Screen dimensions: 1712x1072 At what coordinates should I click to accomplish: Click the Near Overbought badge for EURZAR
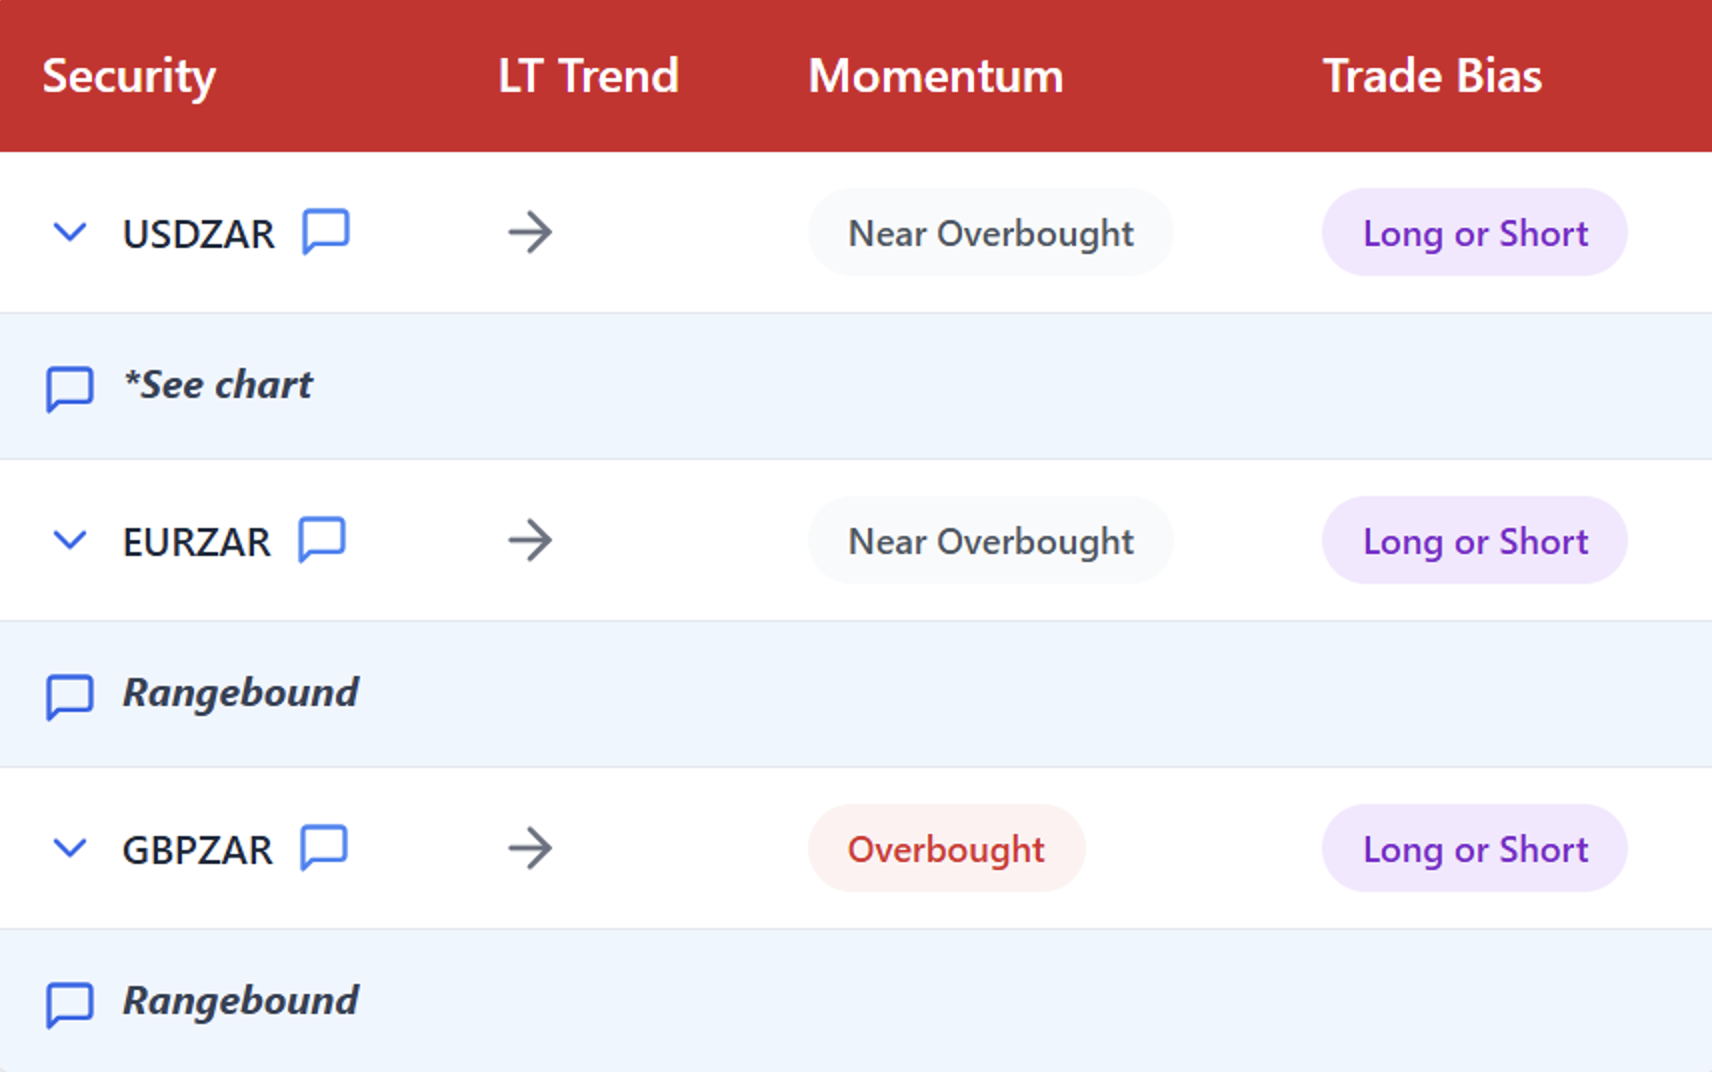pos(990,541)
